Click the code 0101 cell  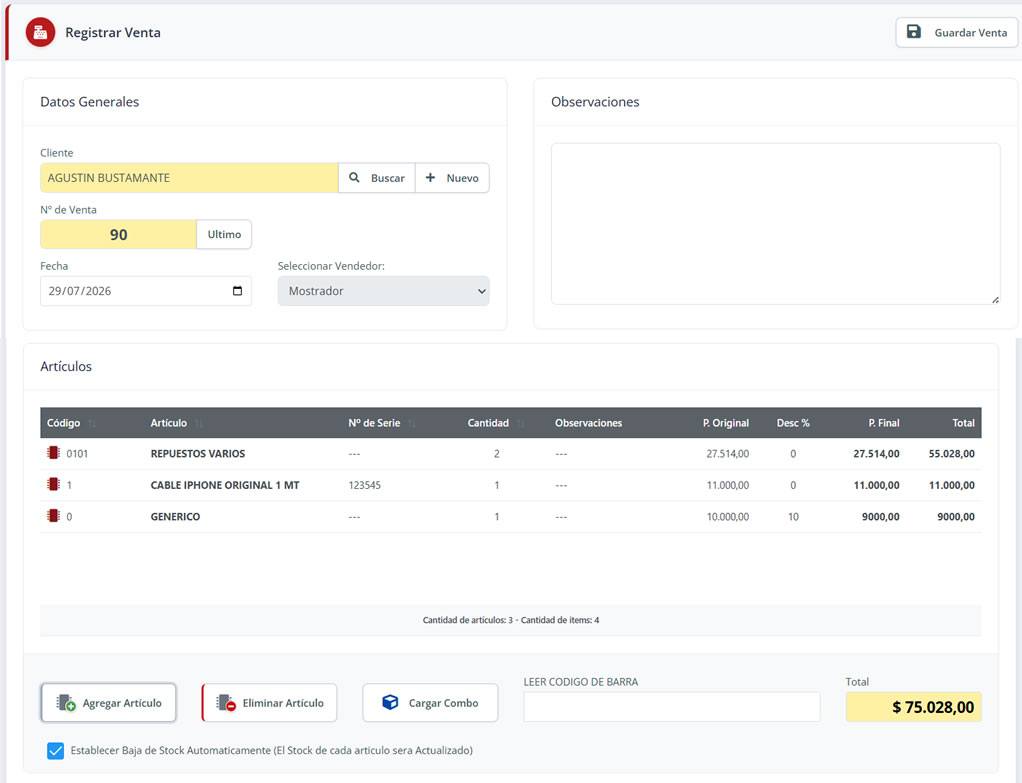point(77,454)
